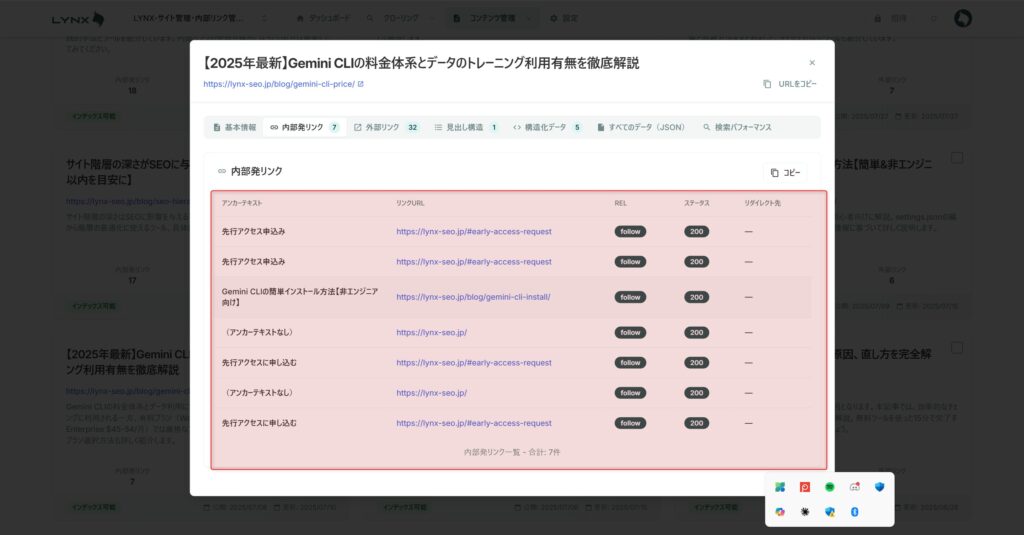Click the external link icon beside article URL
This screenshot has height=535, width=1024.
[361, 84]
